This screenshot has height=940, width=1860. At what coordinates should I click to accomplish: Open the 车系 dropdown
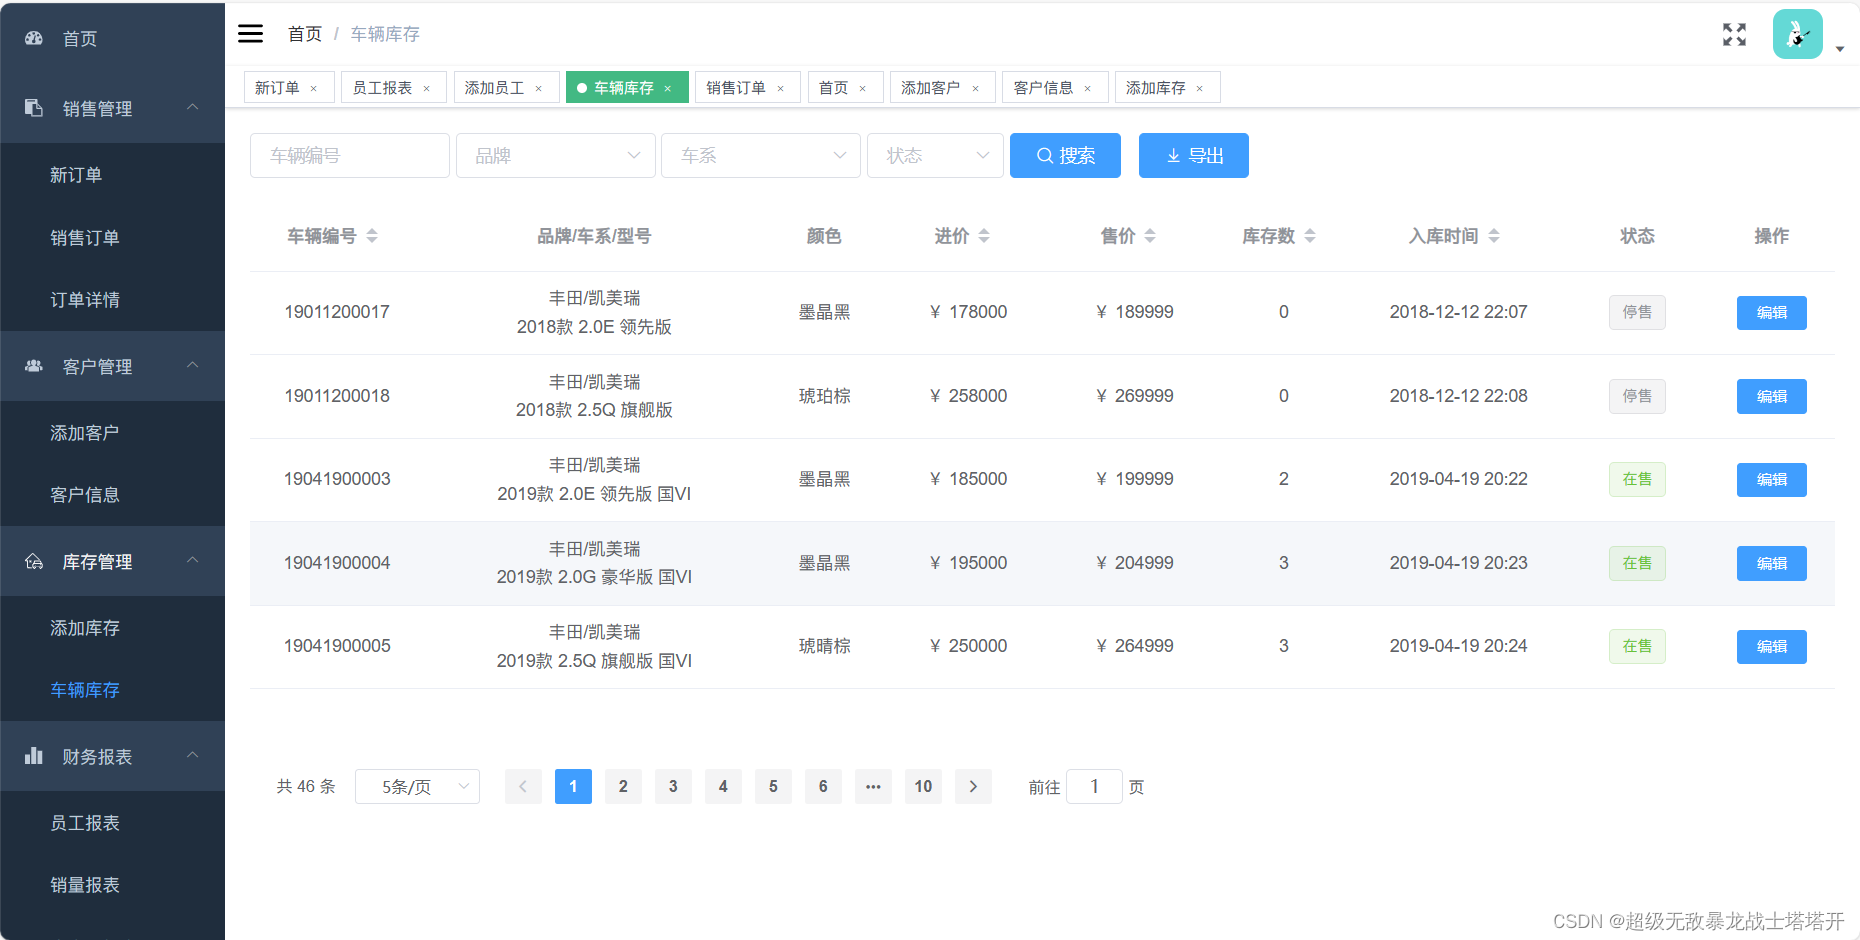(761, 155)
